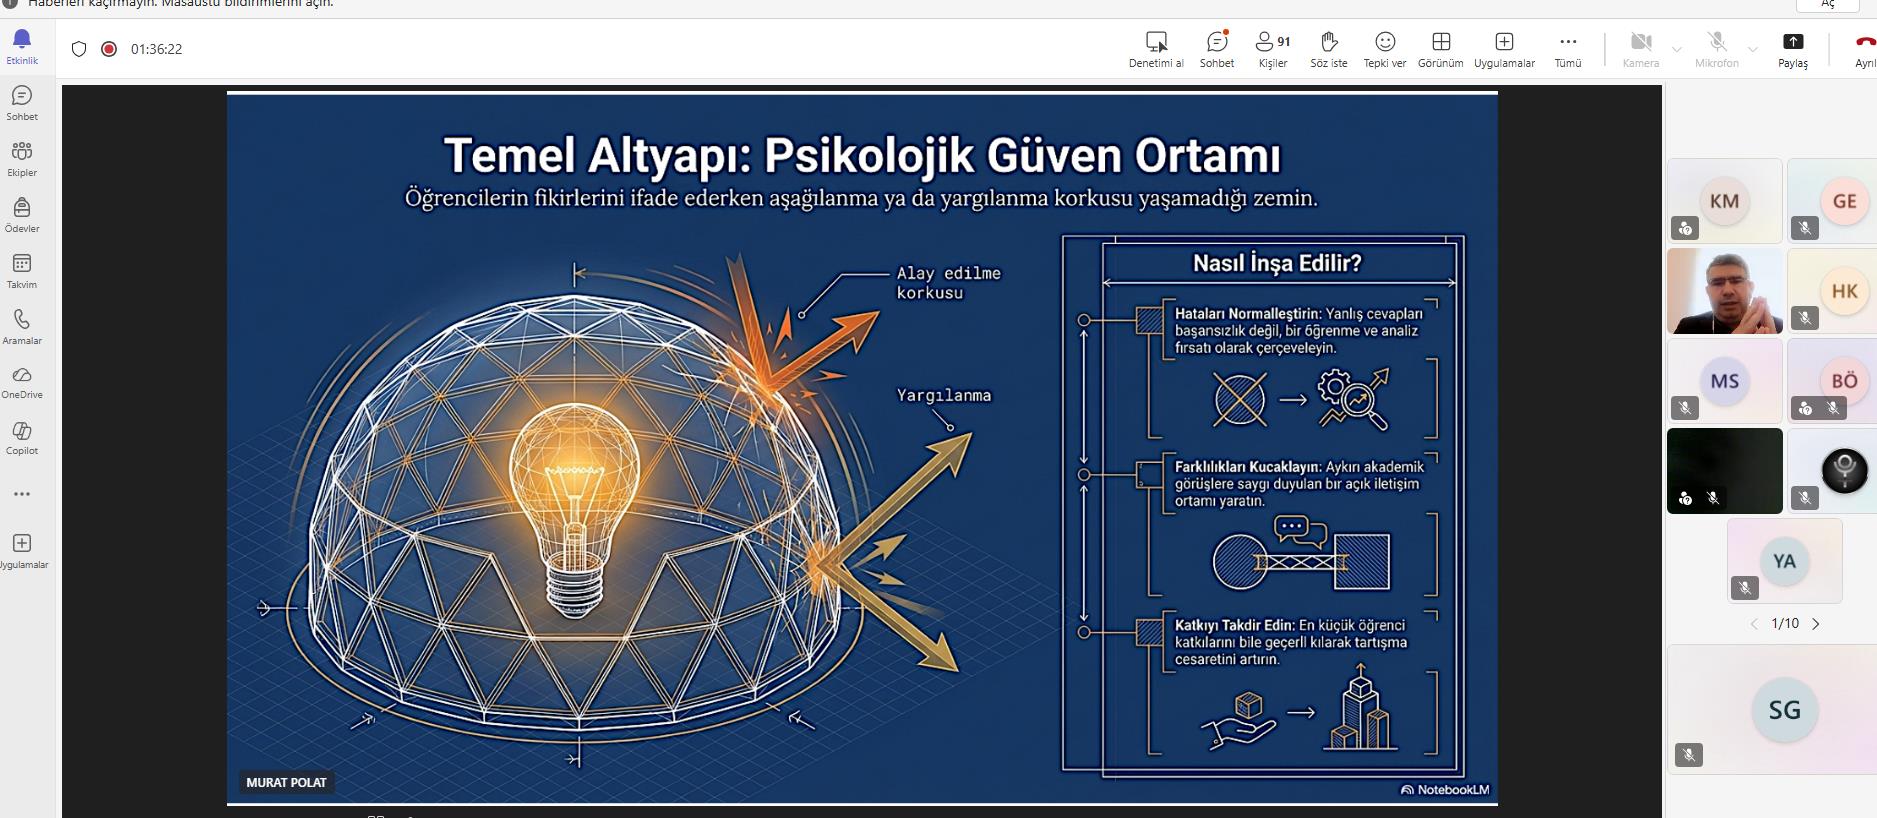This screenshot has height=818, width=1877.
Task: Expand the Kamera options dropdown arrow
Action: pyautogui.click(x=1677, y=49)
